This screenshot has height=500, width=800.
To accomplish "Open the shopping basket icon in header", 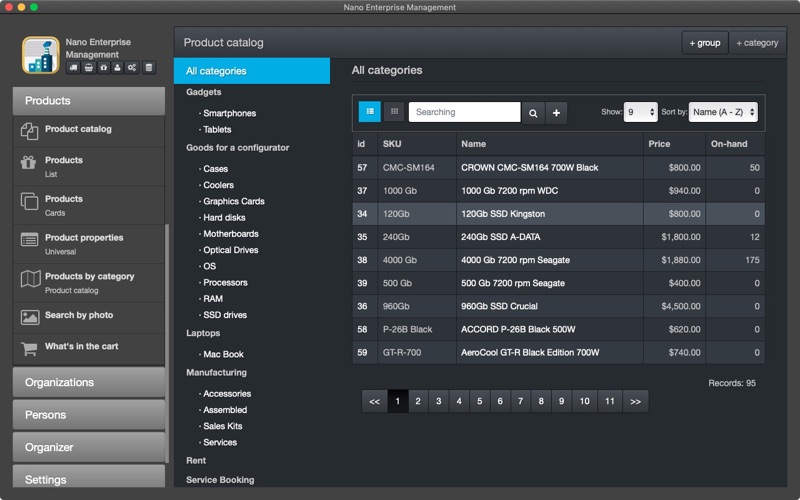I will click(89, 68).
